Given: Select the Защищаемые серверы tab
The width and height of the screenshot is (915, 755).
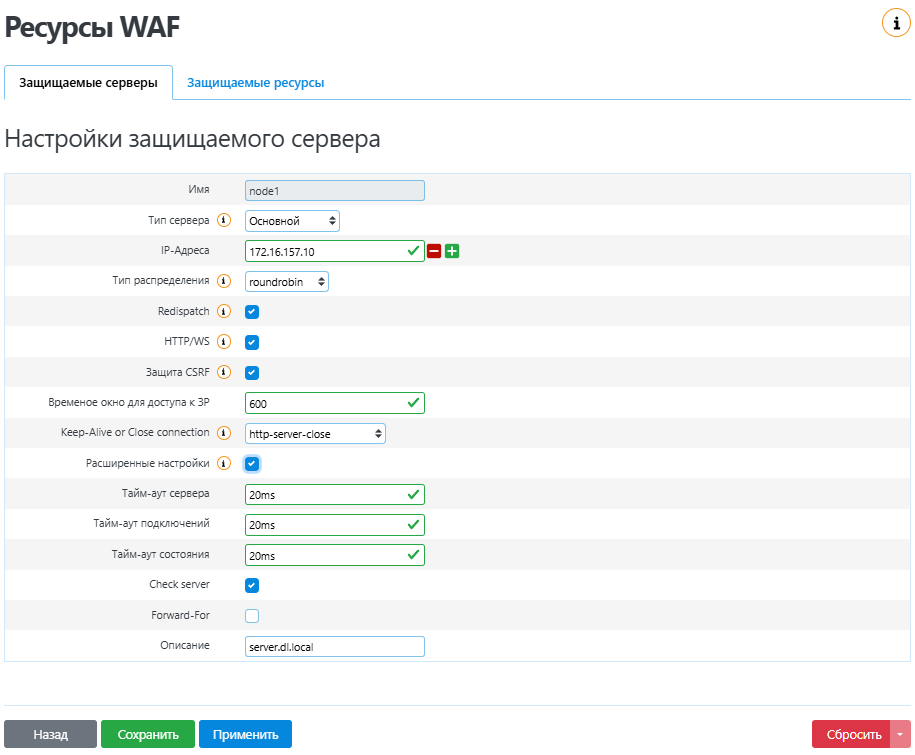Looking at the screenshot, I should coord(88,83).
